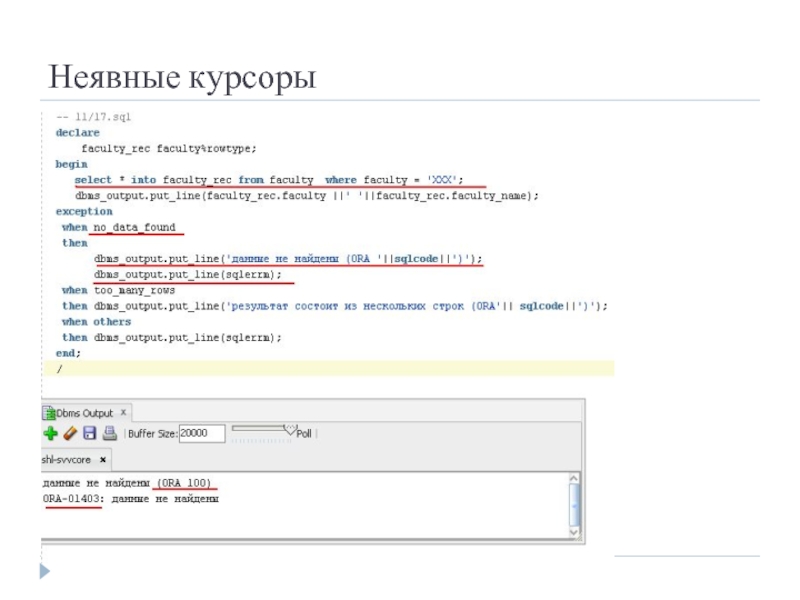Click the 'declare' keyword in code
Screen dimensions: 800x600
(x=78, y=133)
